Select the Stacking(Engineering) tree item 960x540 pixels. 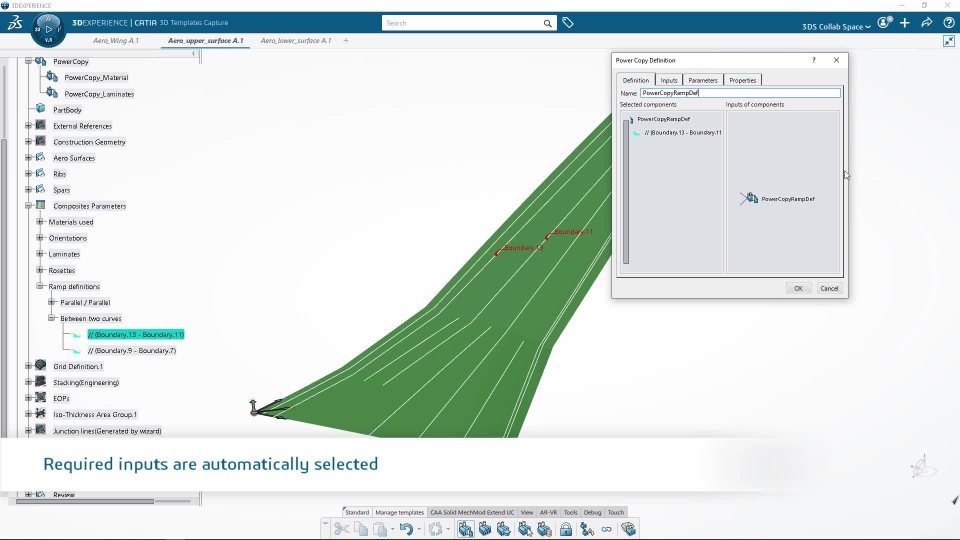[x=86, y=382]
